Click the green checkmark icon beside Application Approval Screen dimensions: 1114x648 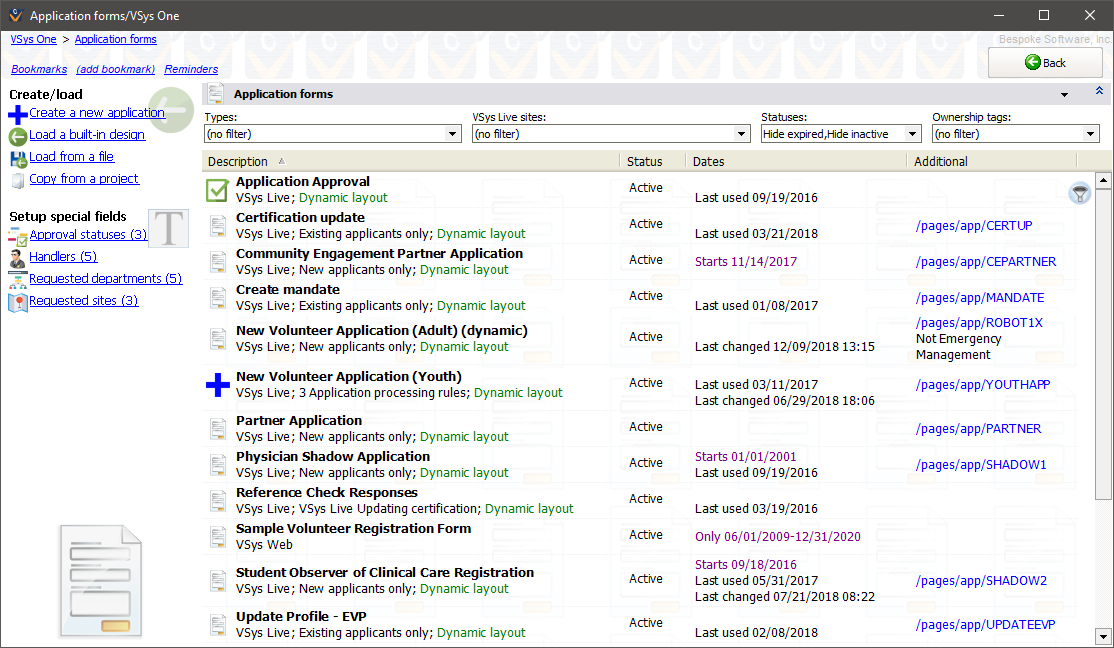217,189
